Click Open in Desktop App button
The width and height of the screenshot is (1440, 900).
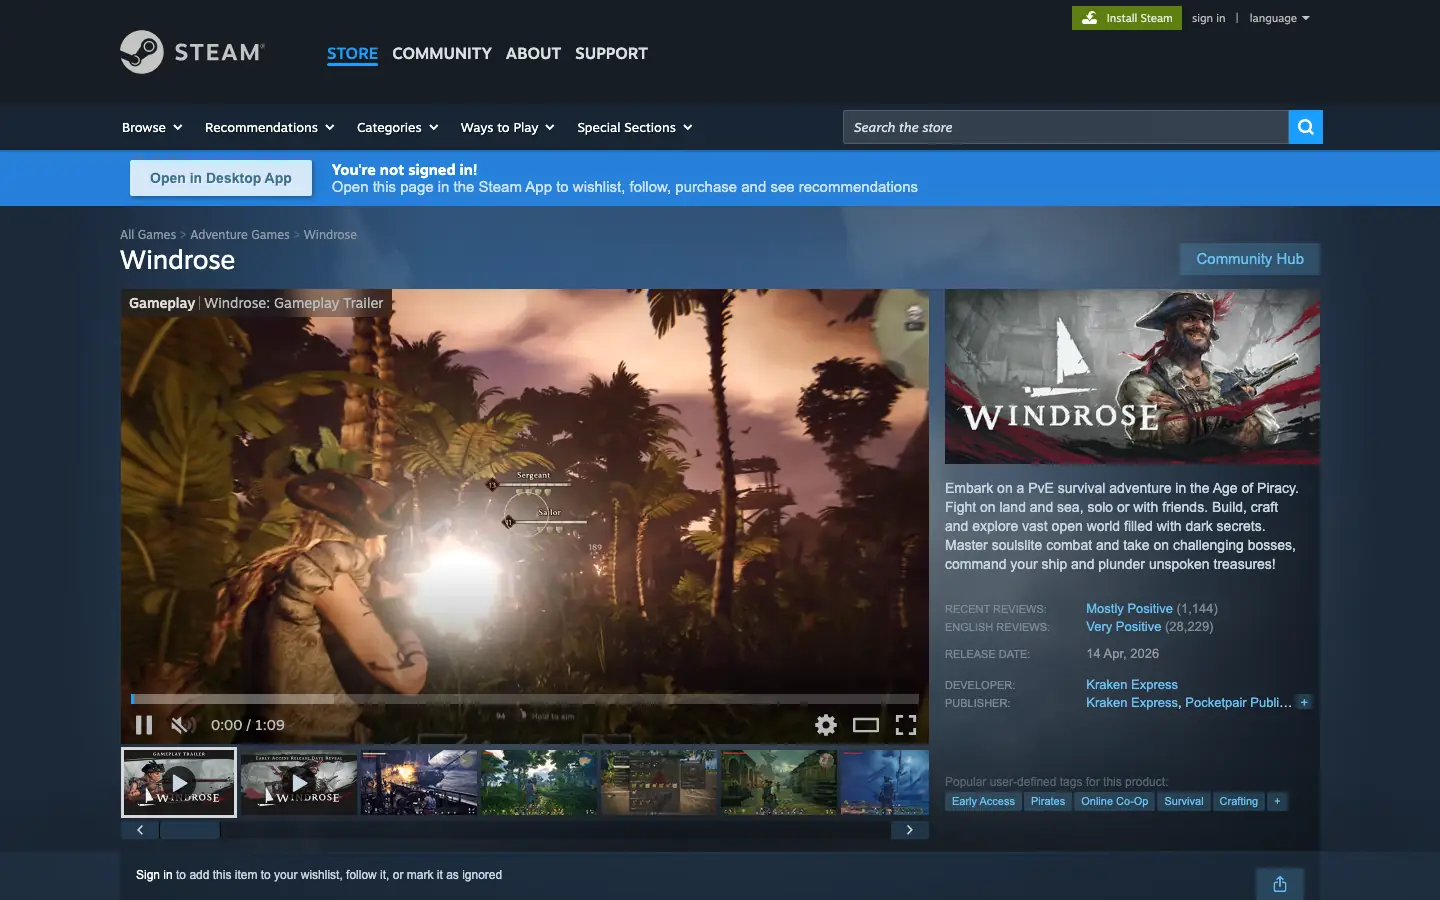coord(221,178)
